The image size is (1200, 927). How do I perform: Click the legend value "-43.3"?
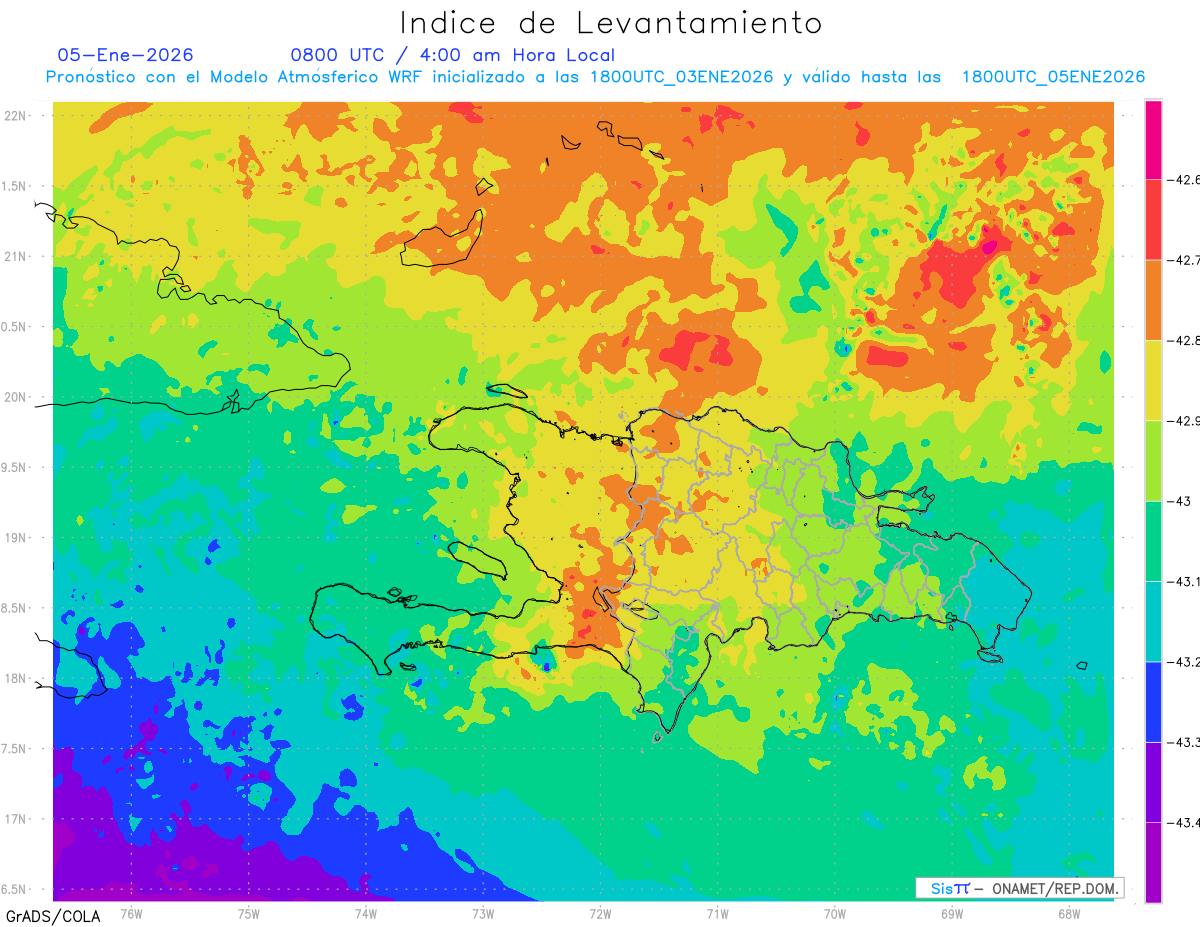click(1183, 742)
